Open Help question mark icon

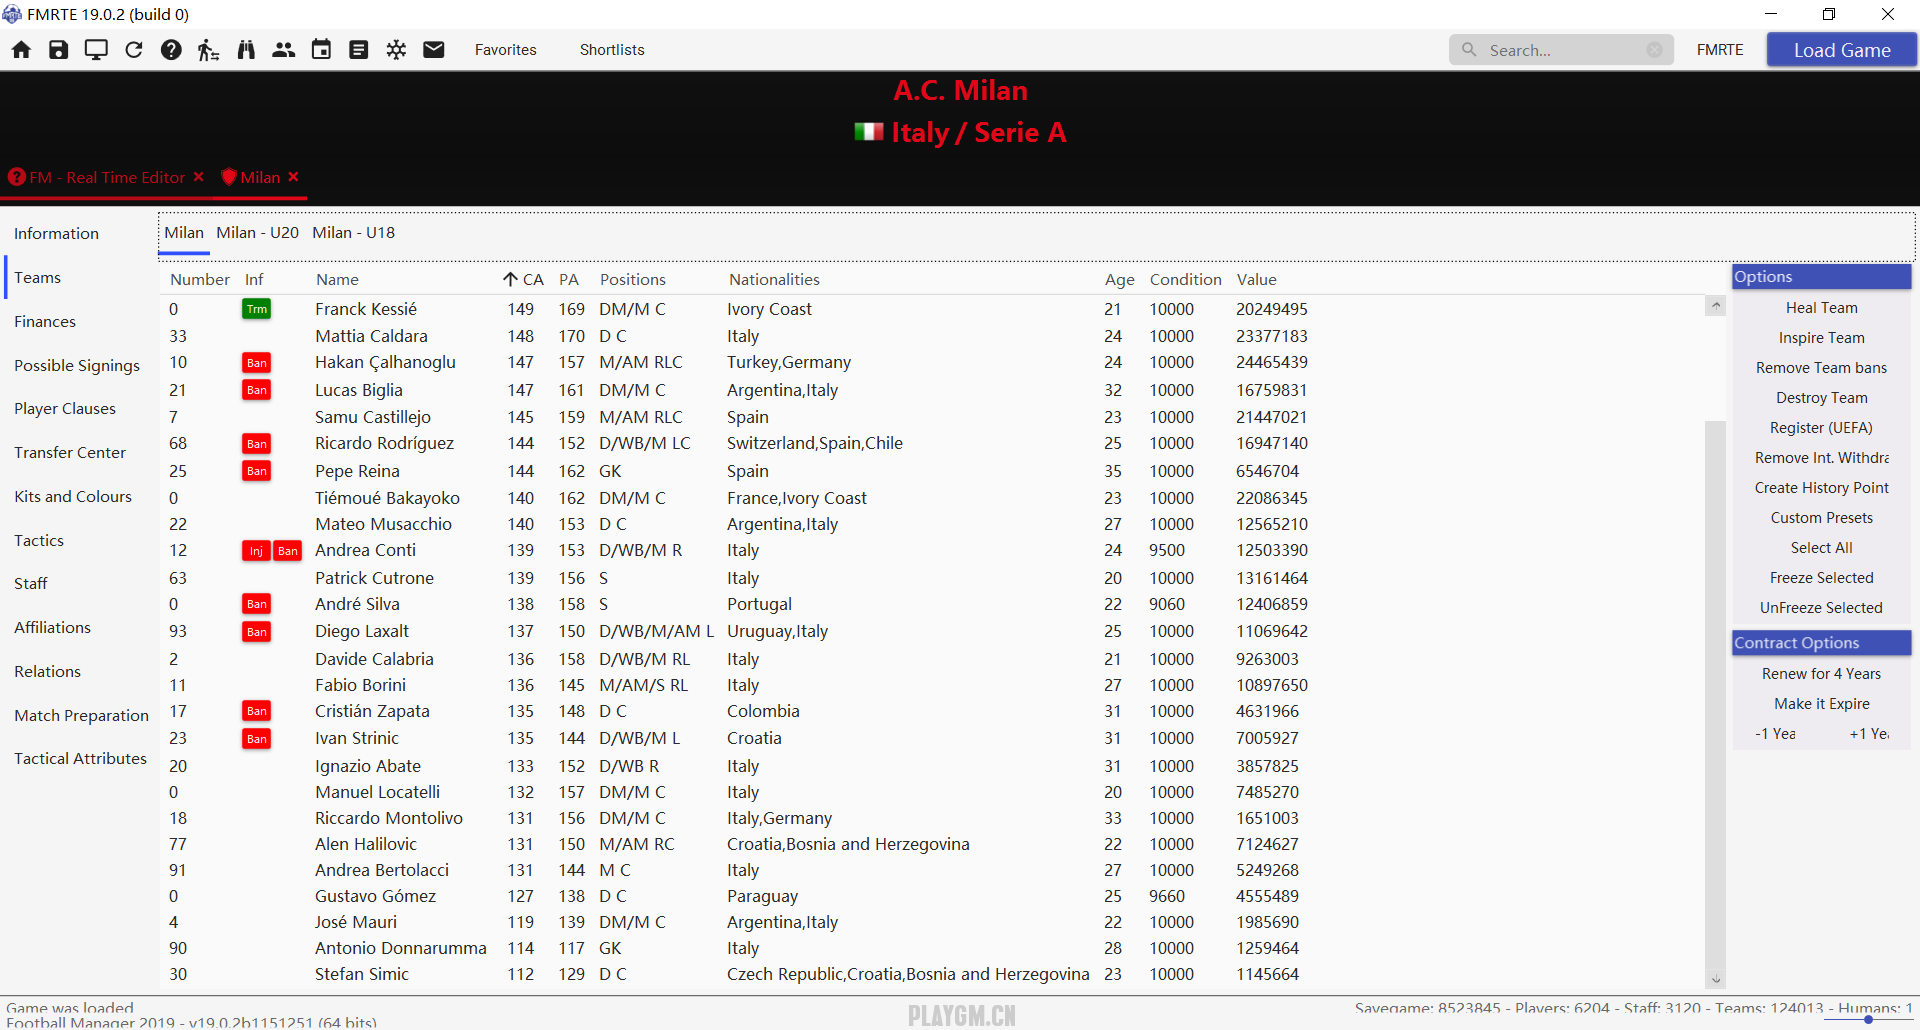point(171,50)
